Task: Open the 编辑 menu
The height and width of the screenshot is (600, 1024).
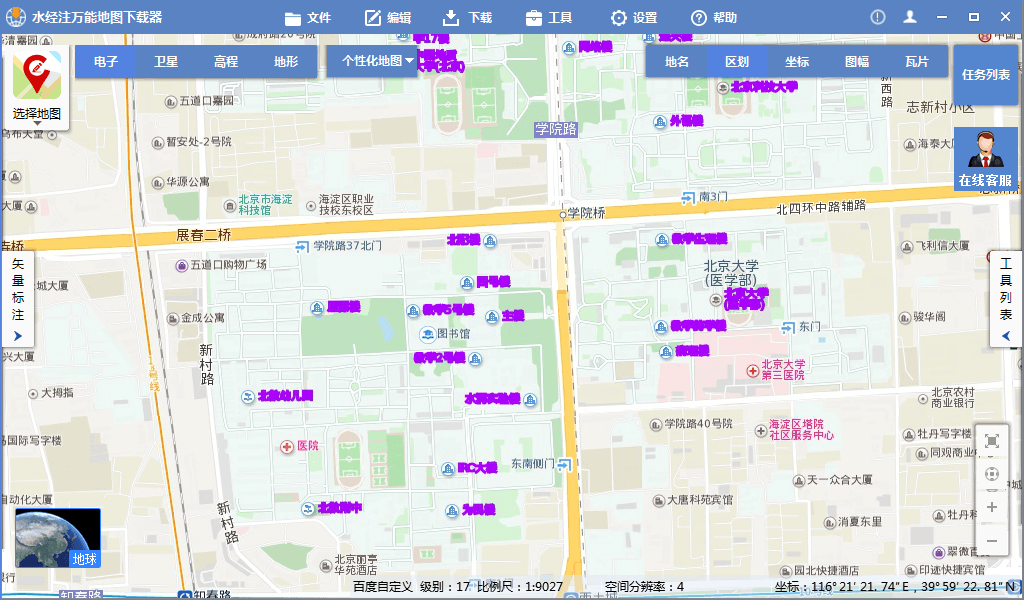Action: point(388,18)
